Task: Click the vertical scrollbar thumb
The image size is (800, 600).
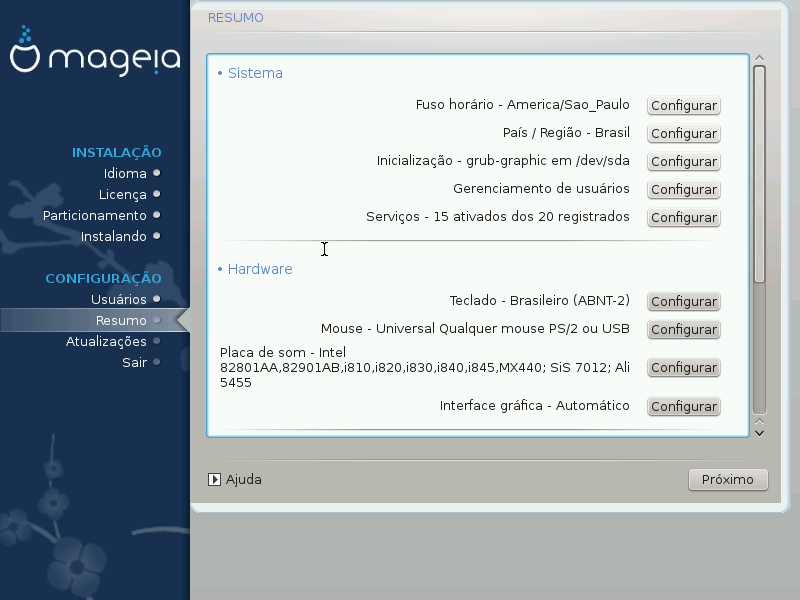Action: coord(759,174)
